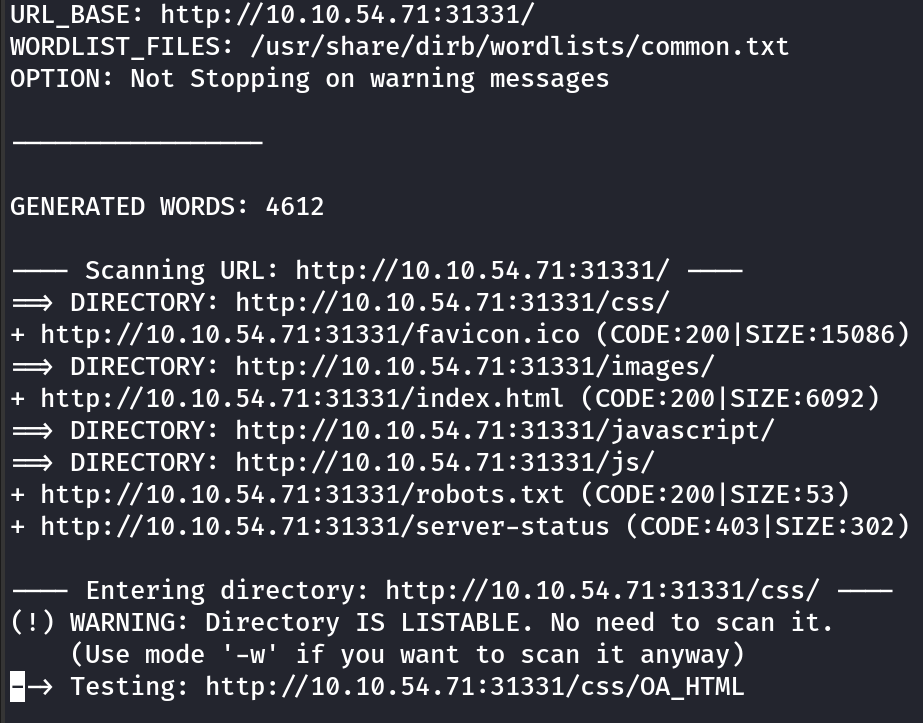Screen dimensions: 923x723
Task: Open the javascript/ directory URL
Action: [505, 431]
